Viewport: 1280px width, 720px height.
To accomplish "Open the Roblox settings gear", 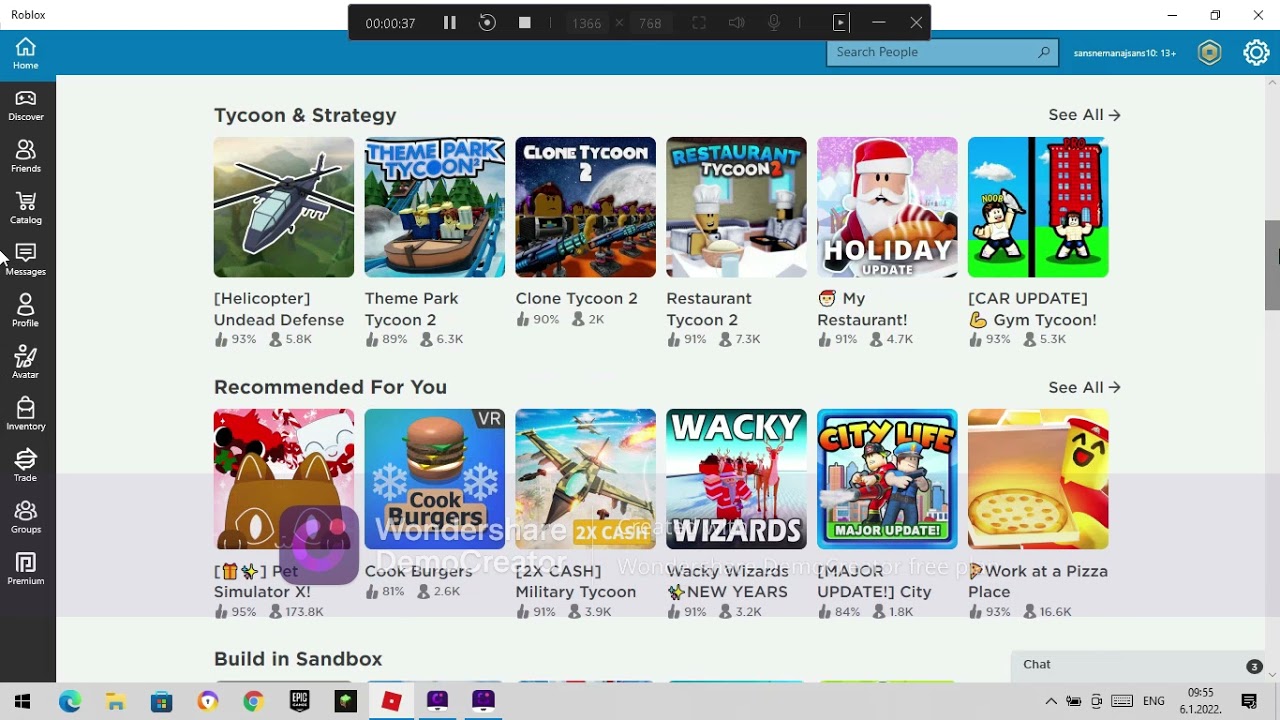I will 1256,53.
